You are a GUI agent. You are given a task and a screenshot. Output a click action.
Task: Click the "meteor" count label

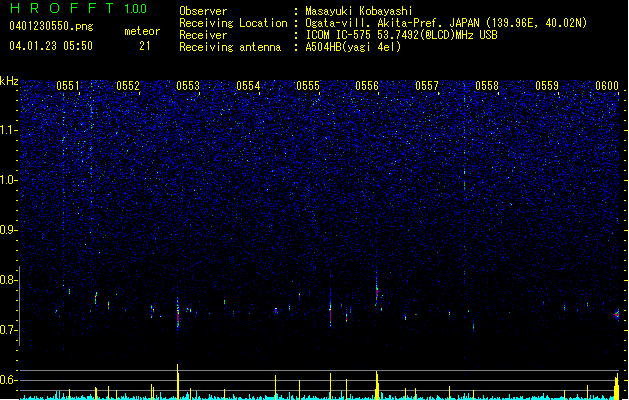point(142,31)
